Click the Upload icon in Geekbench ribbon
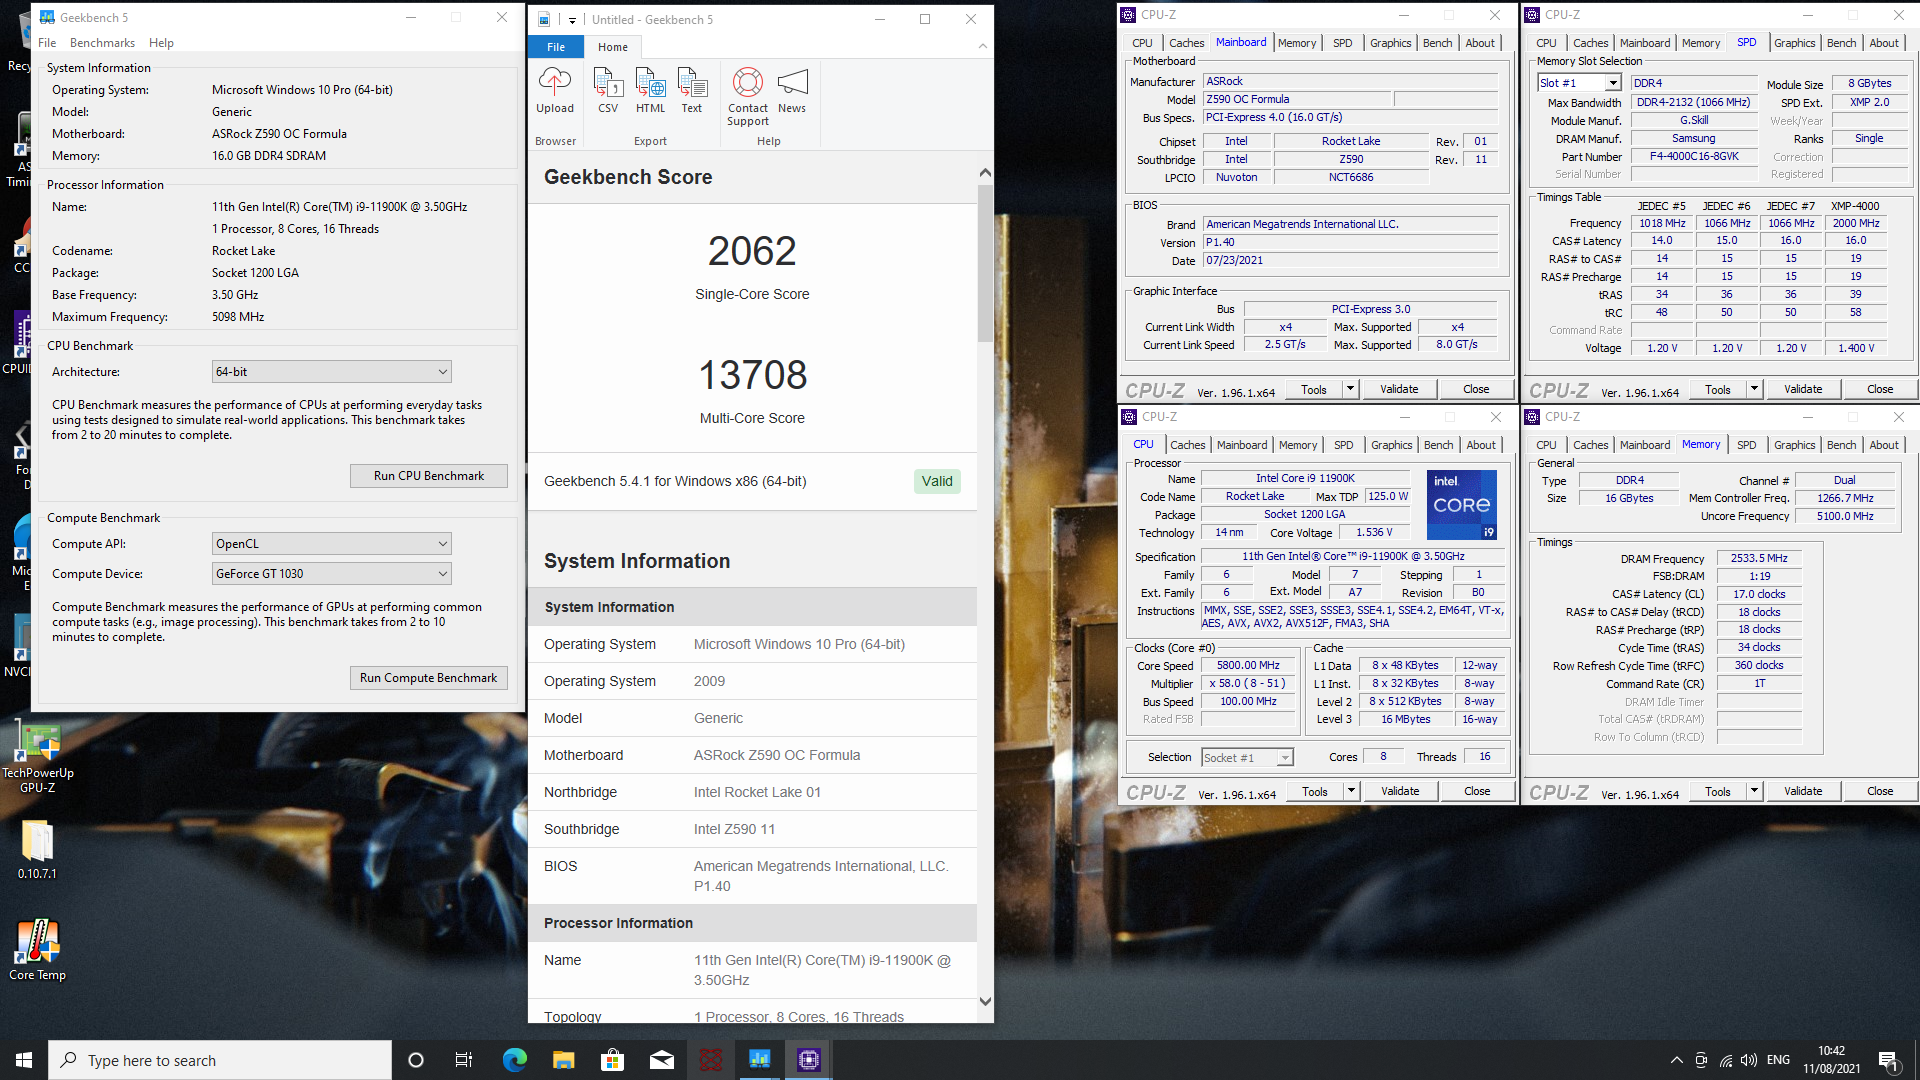This screenshot has height=1080, width=1920. [x=555, y=91]
